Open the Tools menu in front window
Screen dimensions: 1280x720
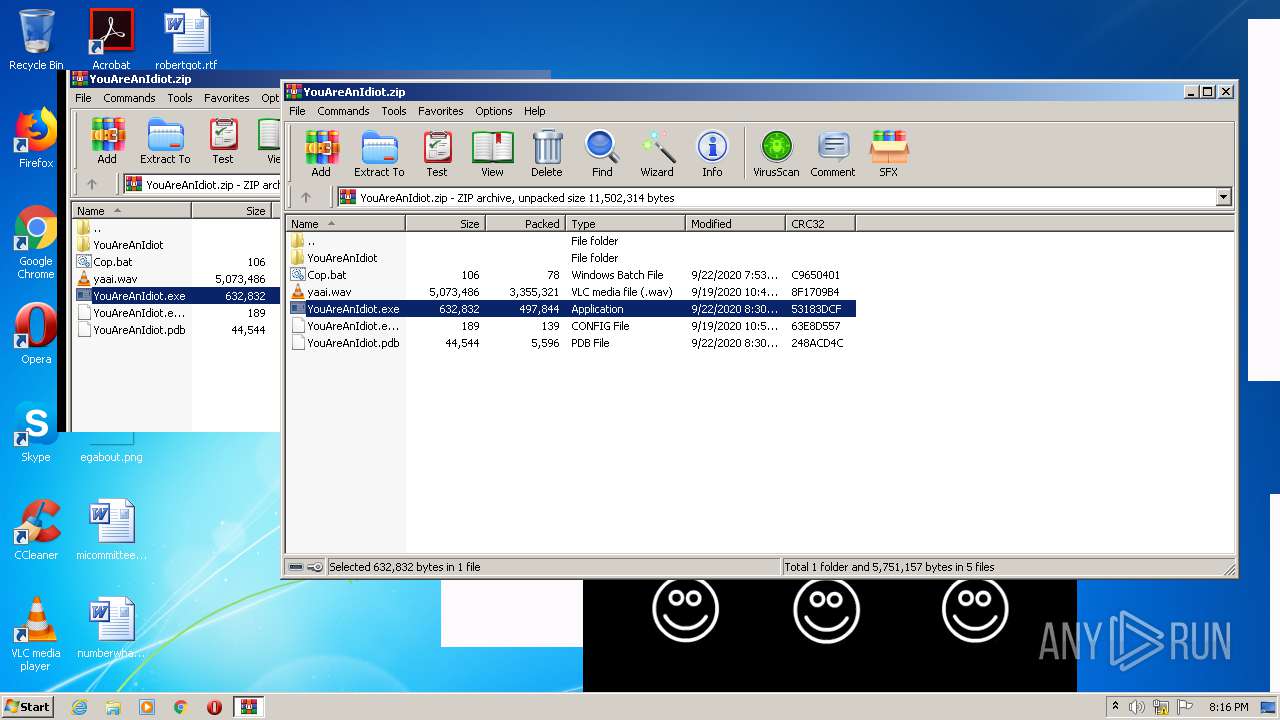point(394,111)
